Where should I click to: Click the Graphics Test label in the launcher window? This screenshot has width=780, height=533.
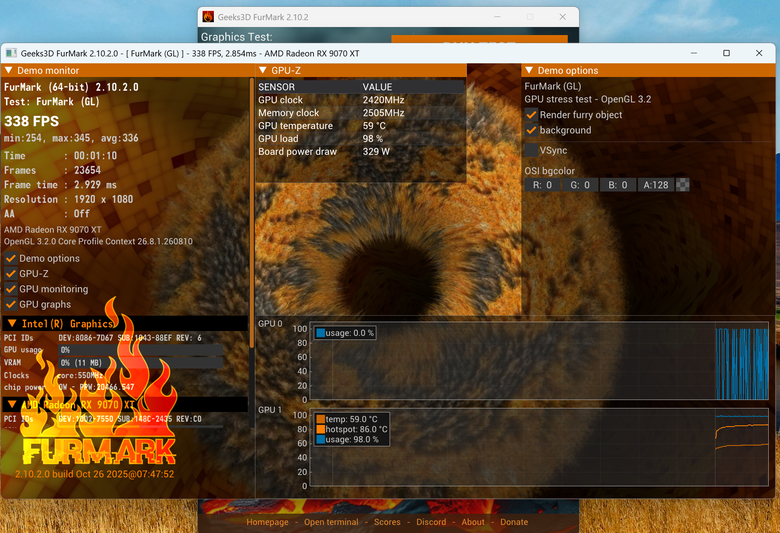pyautogui.click(x=236, y=37)
